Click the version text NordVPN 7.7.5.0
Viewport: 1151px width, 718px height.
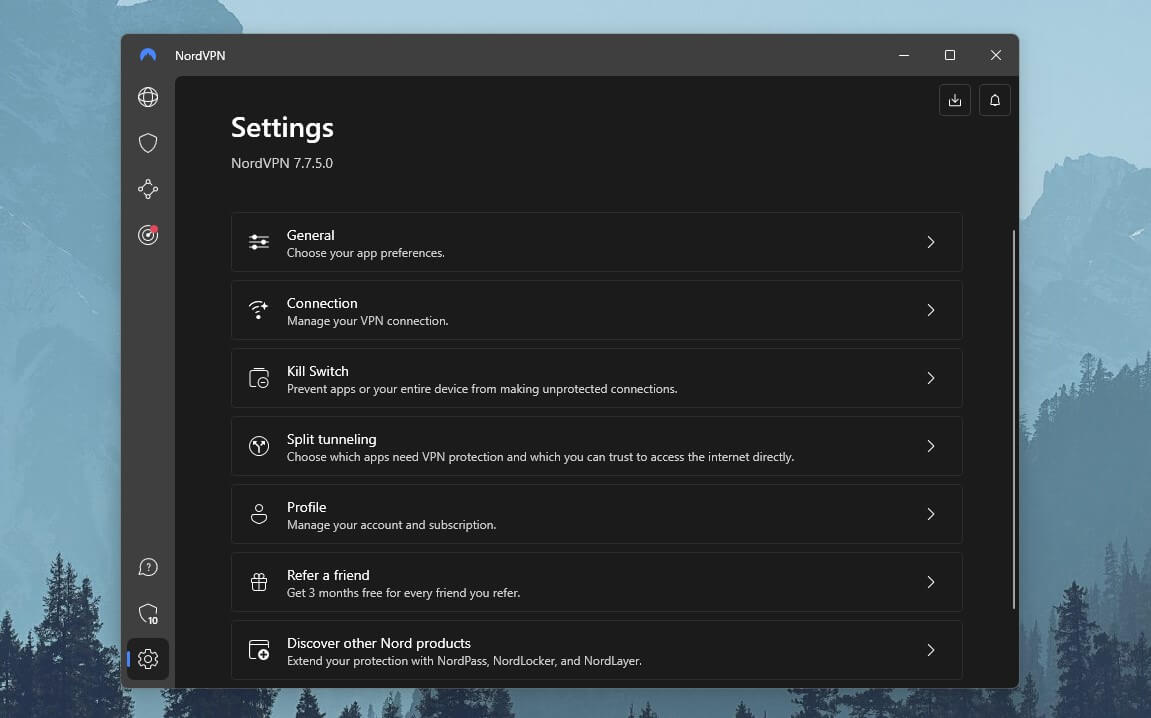(x=282, y=163)
